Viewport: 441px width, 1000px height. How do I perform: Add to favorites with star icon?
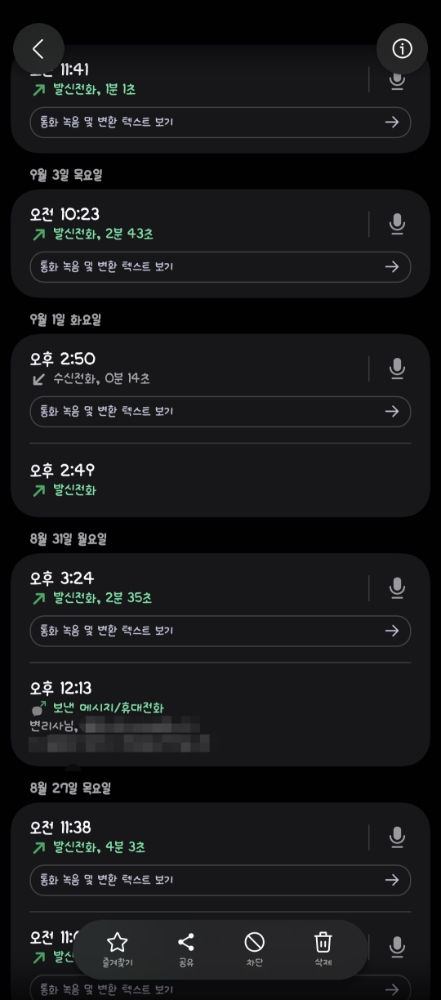pyautogui.click(x=117, y=949)
